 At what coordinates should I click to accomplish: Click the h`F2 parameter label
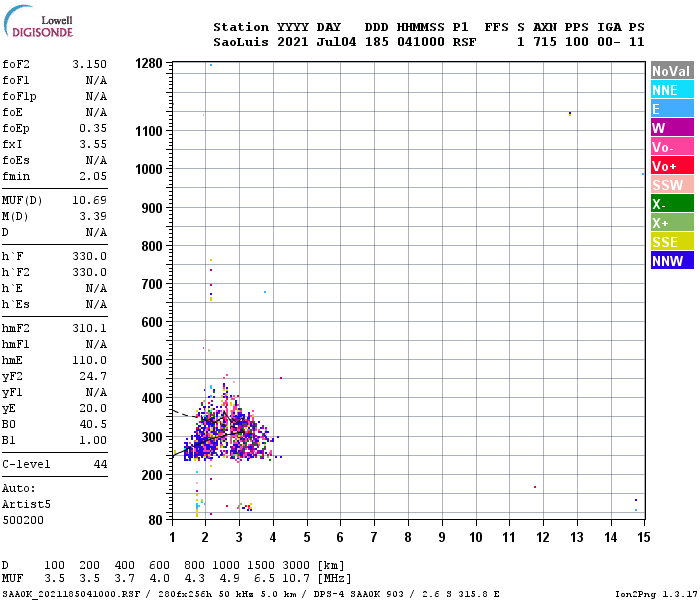pyautogui.click(x=16, y=272)
